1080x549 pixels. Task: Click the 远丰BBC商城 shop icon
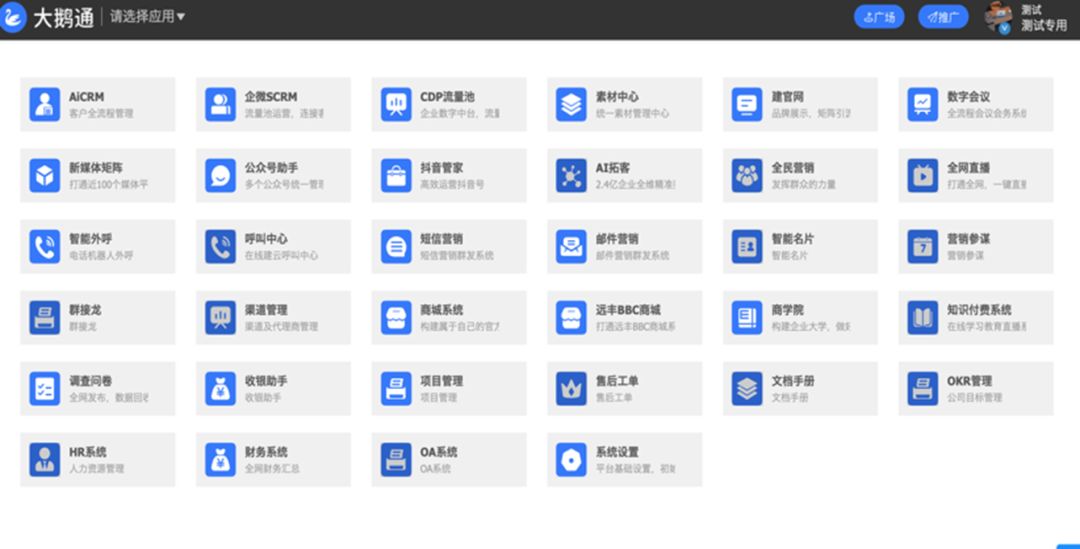[x=572, y=318]
